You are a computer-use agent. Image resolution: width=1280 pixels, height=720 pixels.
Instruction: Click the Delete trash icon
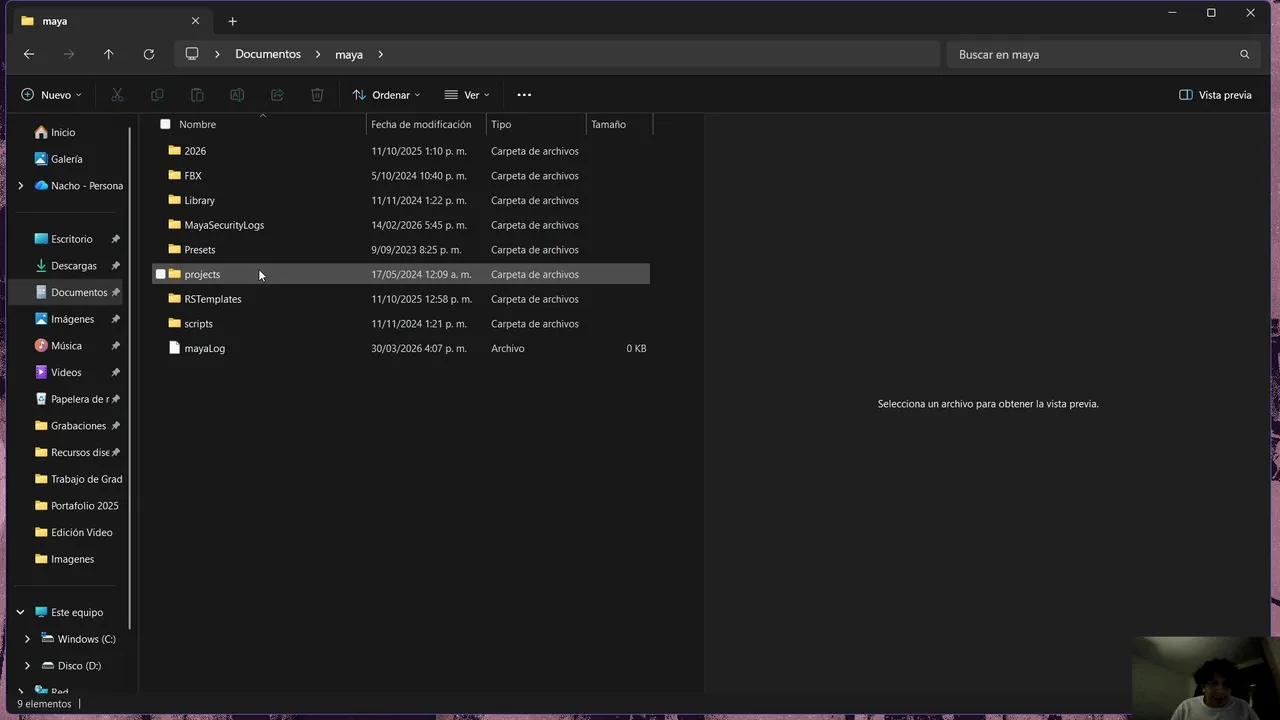pos(317,95)
